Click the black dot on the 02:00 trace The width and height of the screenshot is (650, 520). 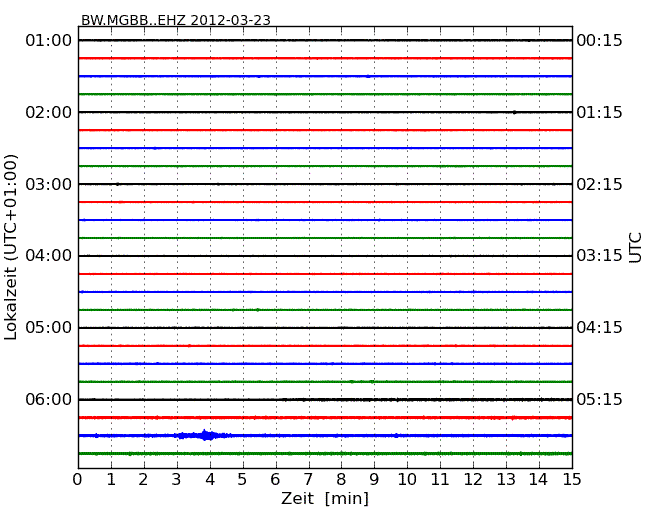tap(514, 112)
